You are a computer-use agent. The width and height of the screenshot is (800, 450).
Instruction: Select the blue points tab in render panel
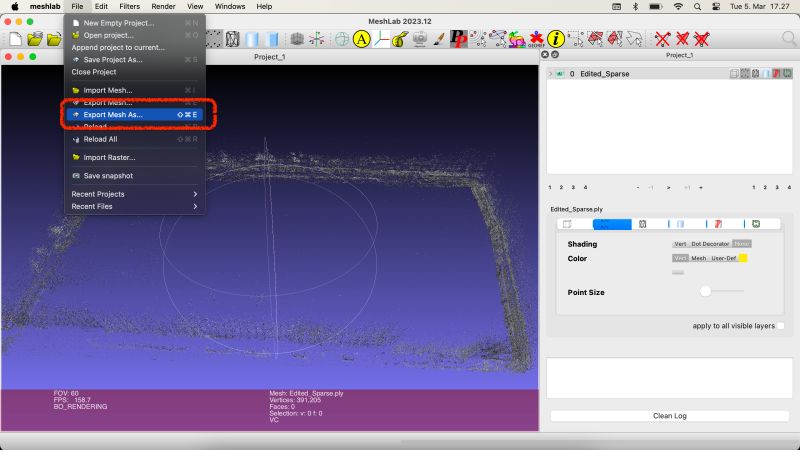pos(612,224)
